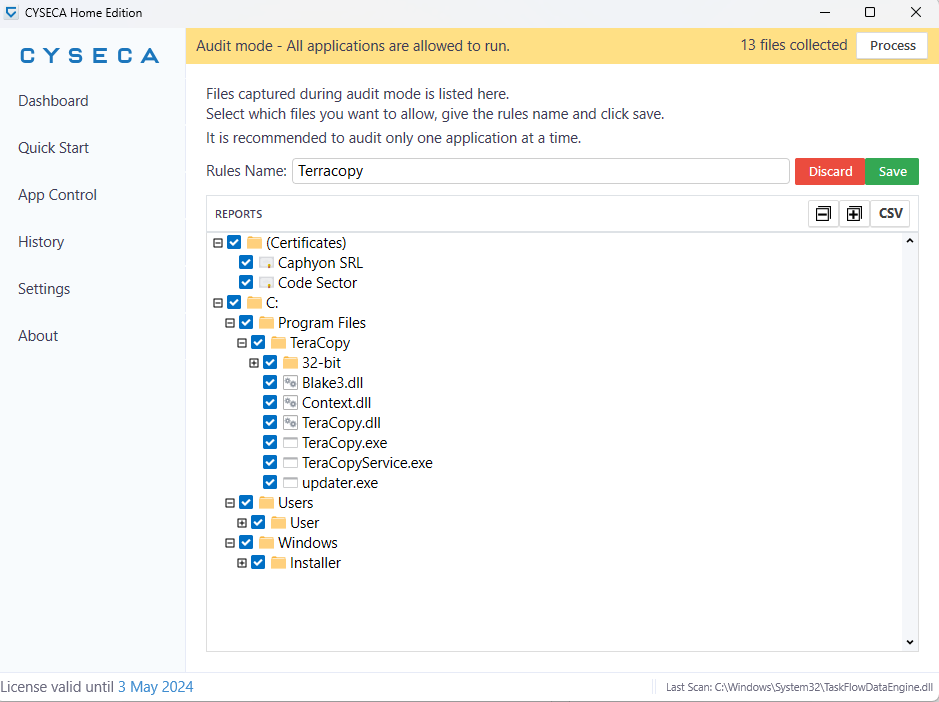Collapse the Program Files tree node
This screenshot has width=939, height=702.
(x=230, y=323)
